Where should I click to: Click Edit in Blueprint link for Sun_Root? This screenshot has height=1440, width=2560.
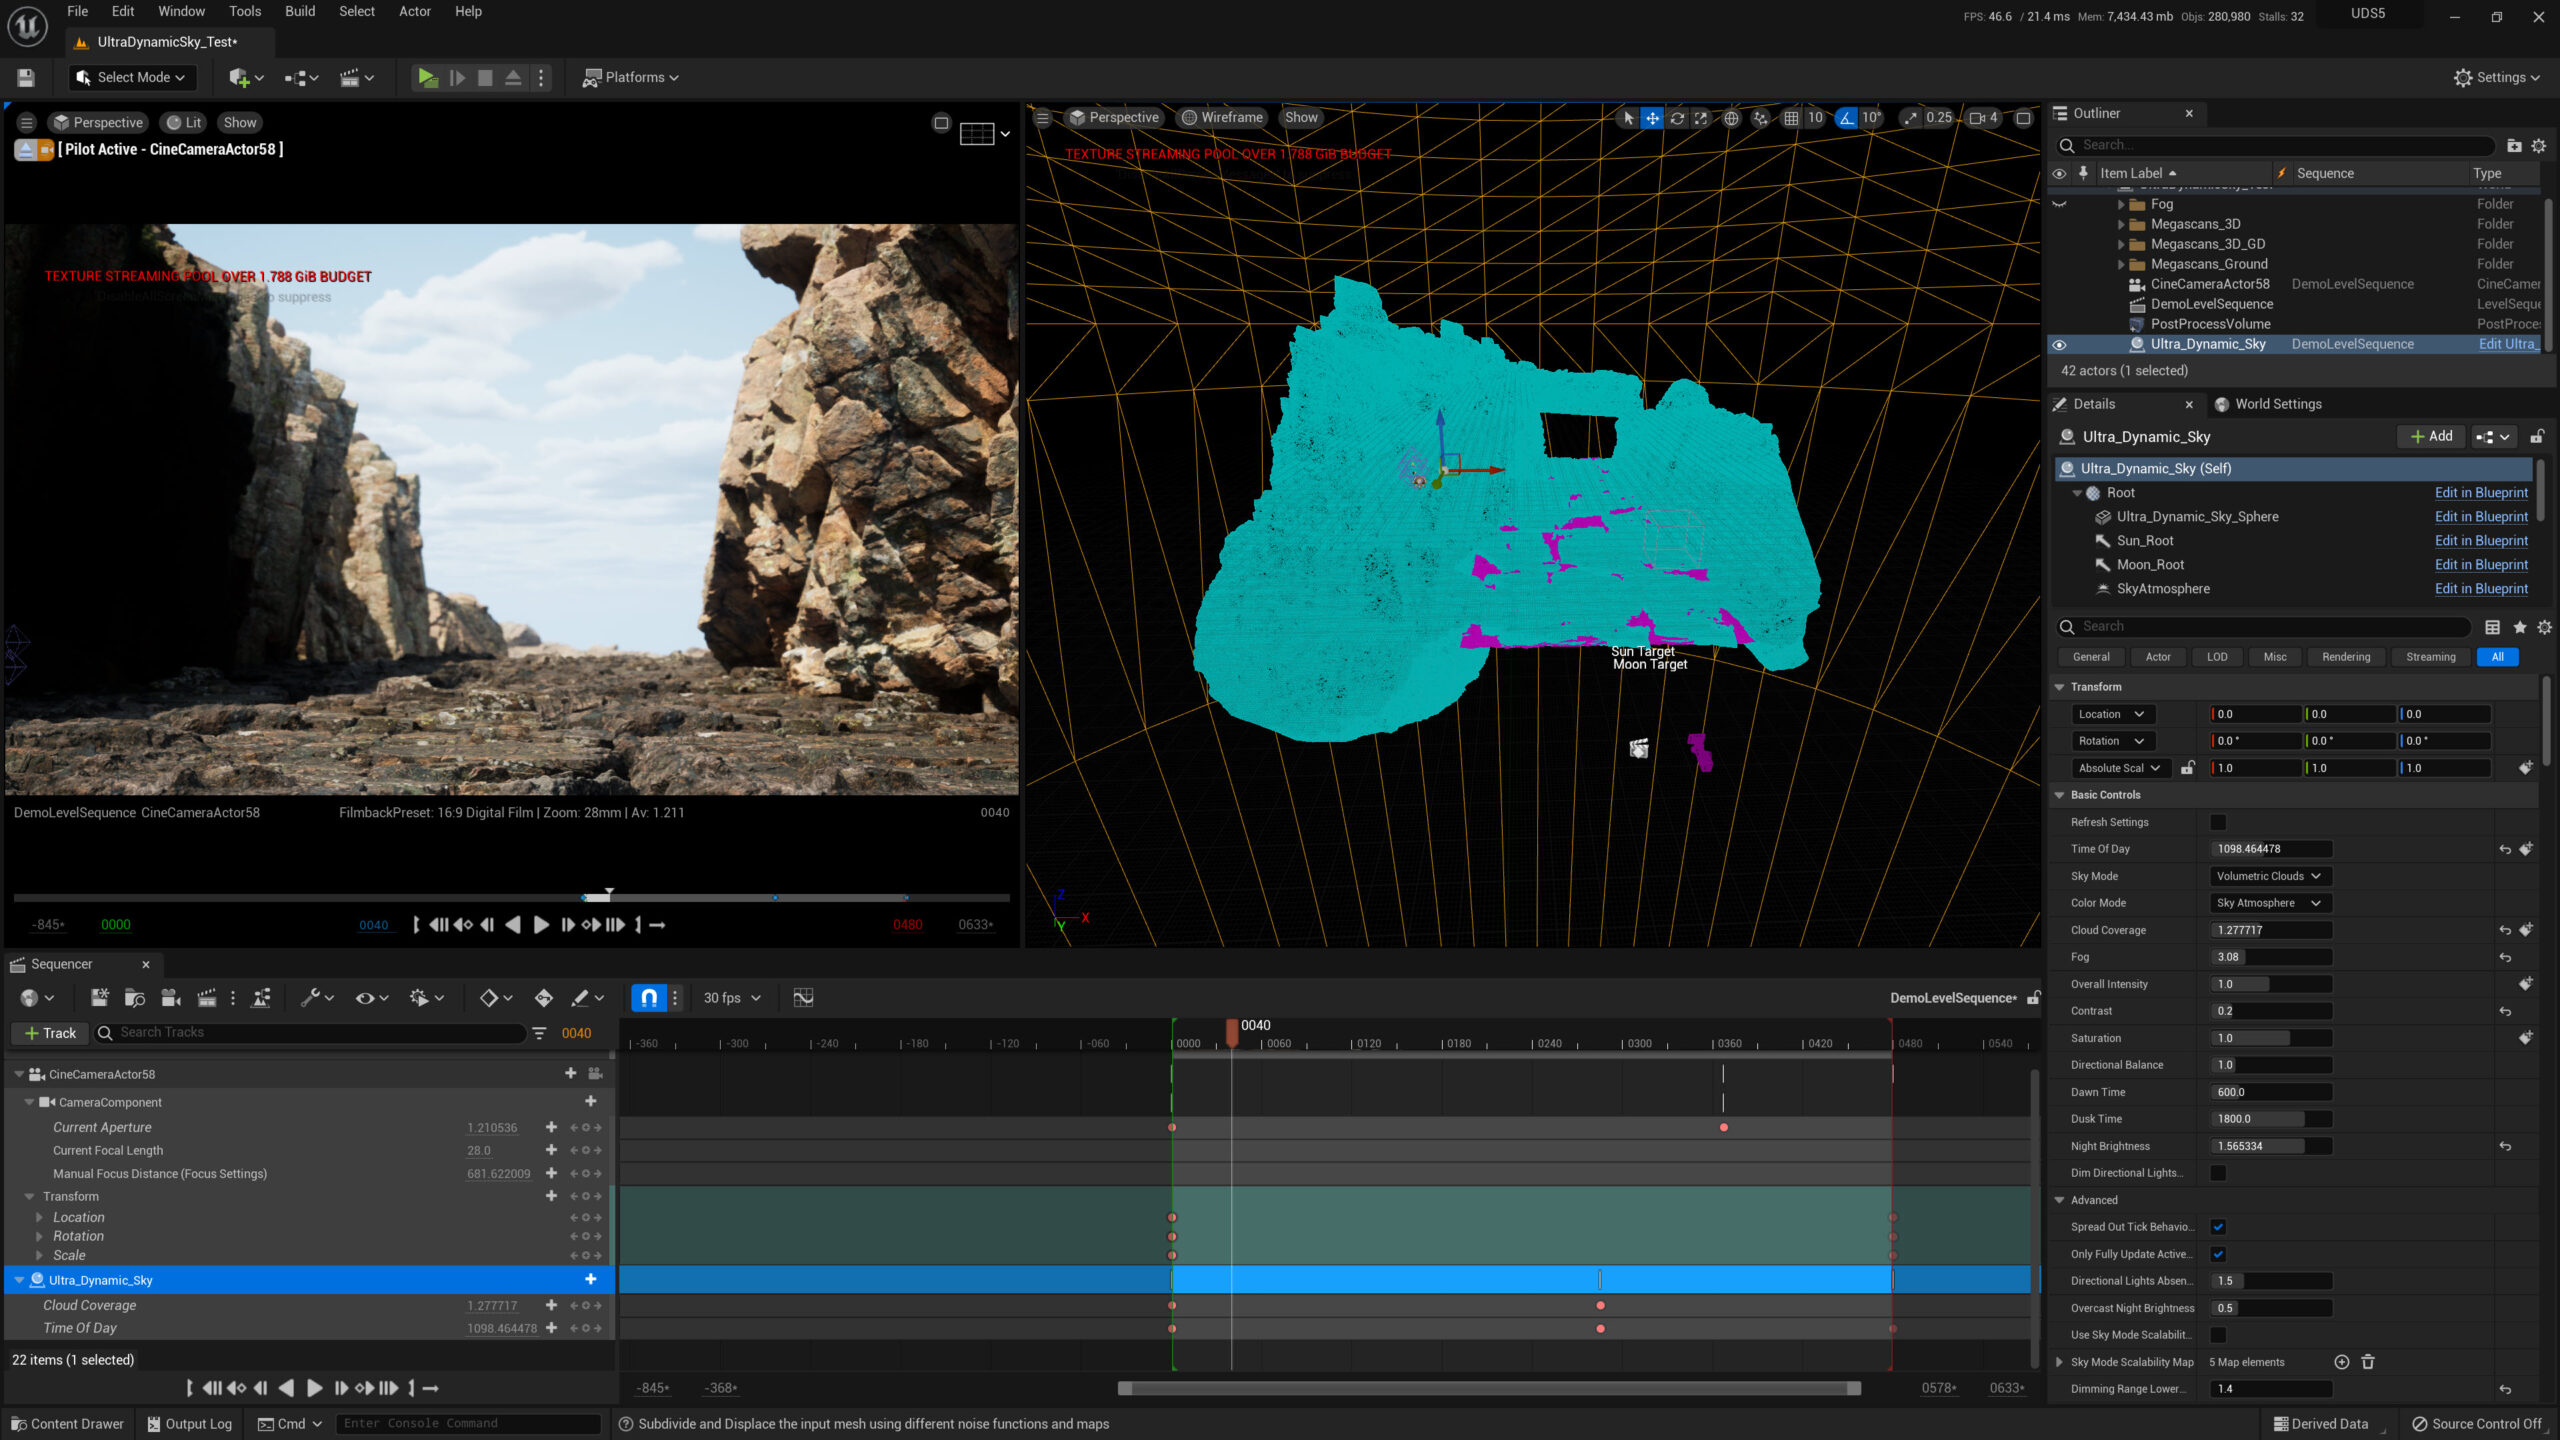(x=2480, y=541)
